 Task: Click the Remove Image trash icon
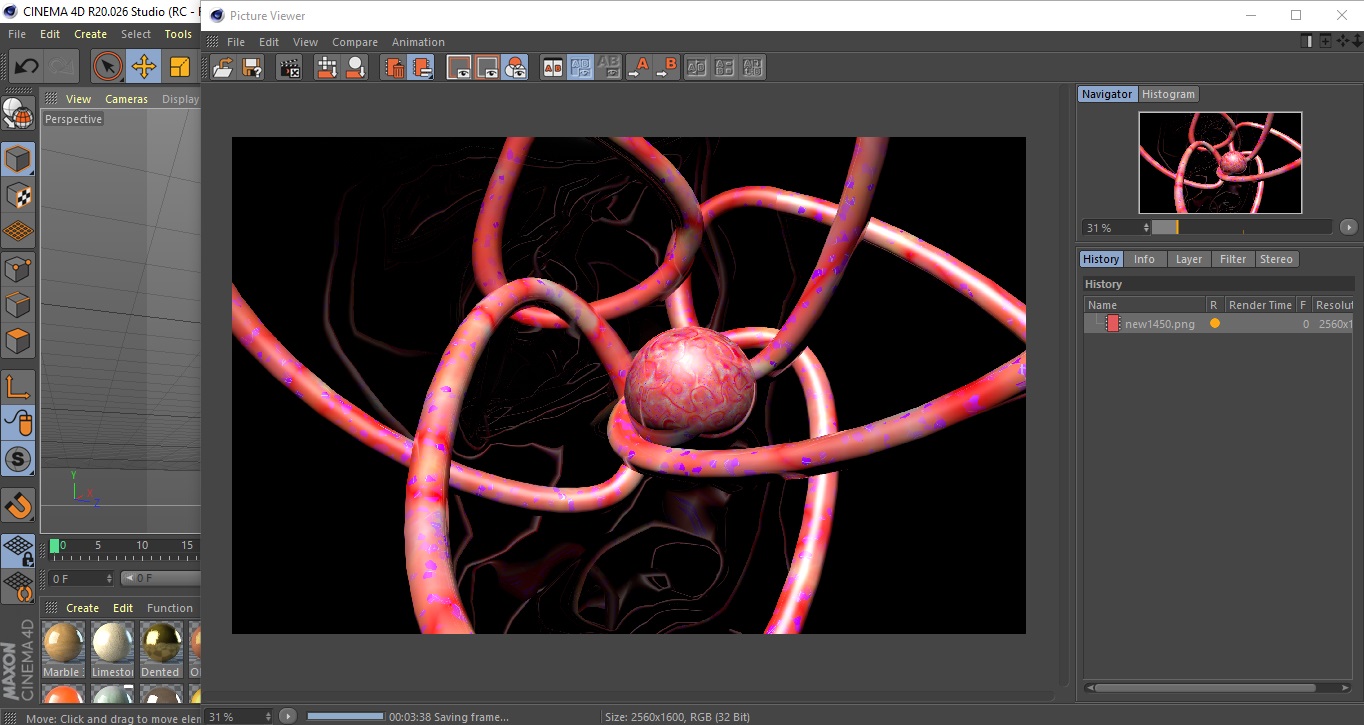[394, 68]
